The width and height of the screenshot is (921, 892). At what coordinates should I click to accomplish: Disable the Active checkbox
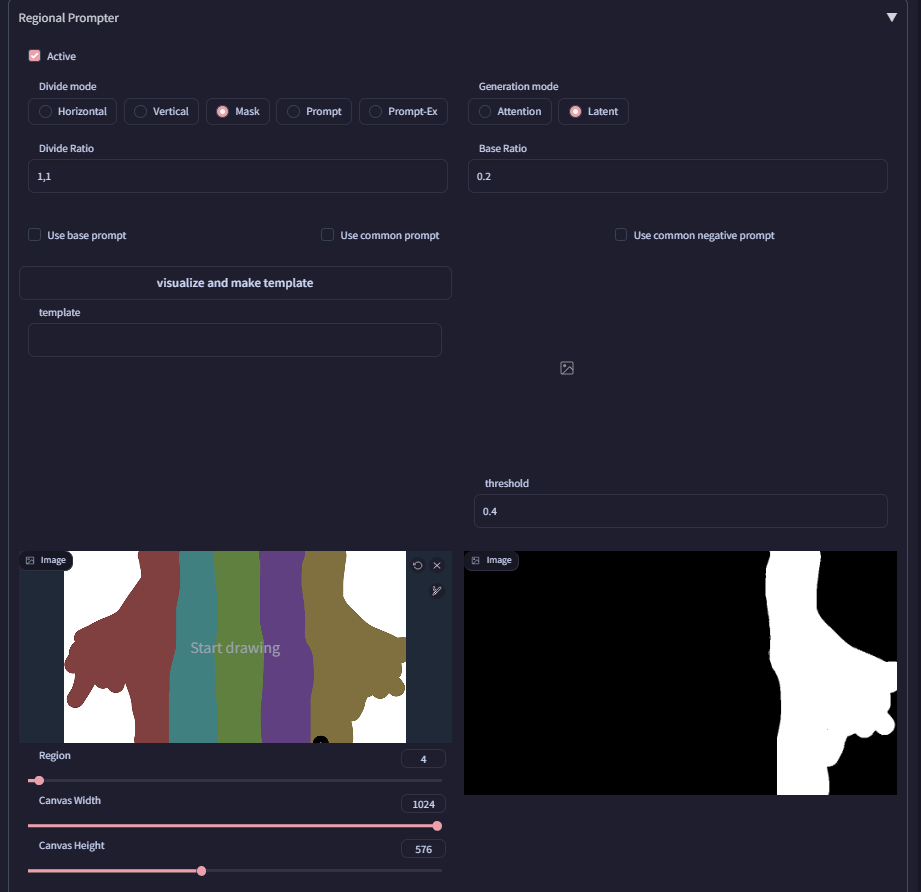click(x=34, y=56)
